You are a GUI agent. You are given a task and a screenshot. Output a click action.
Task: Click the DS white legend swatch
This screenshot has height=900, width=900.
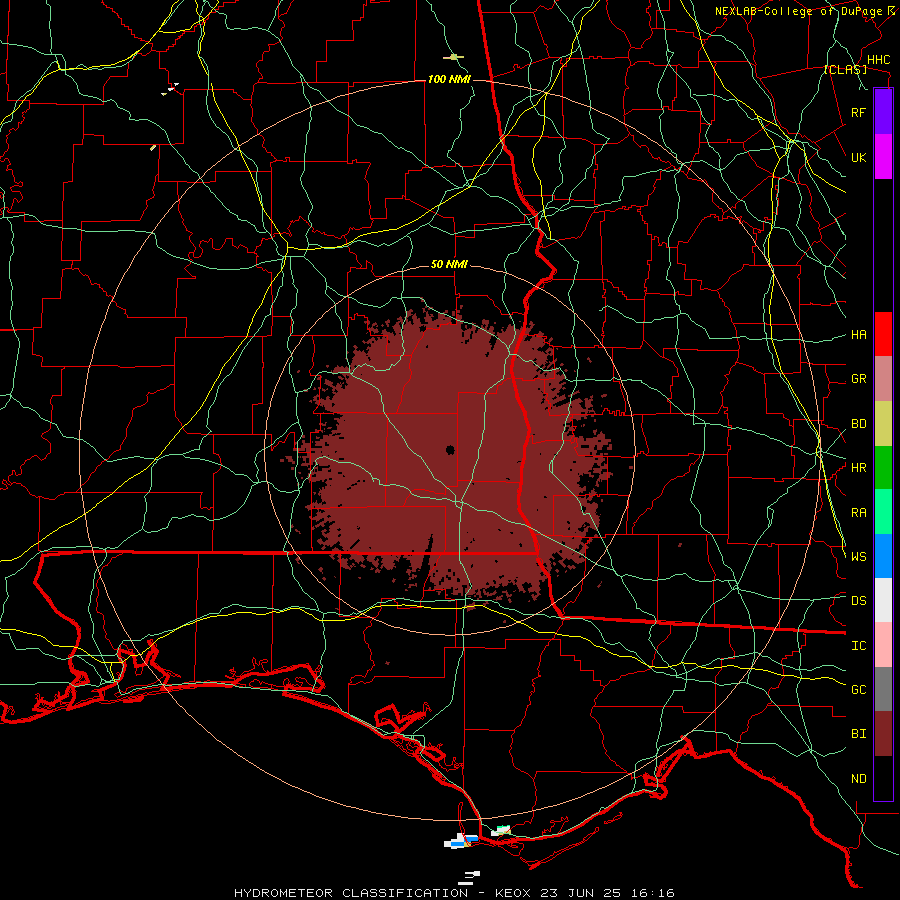[883, 600]
